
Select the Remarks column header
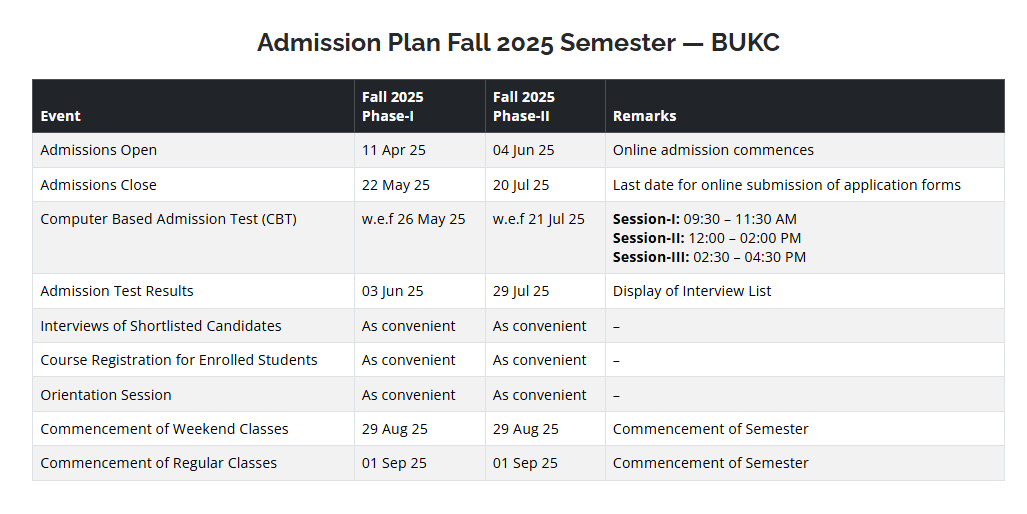[x=644, y=116]
